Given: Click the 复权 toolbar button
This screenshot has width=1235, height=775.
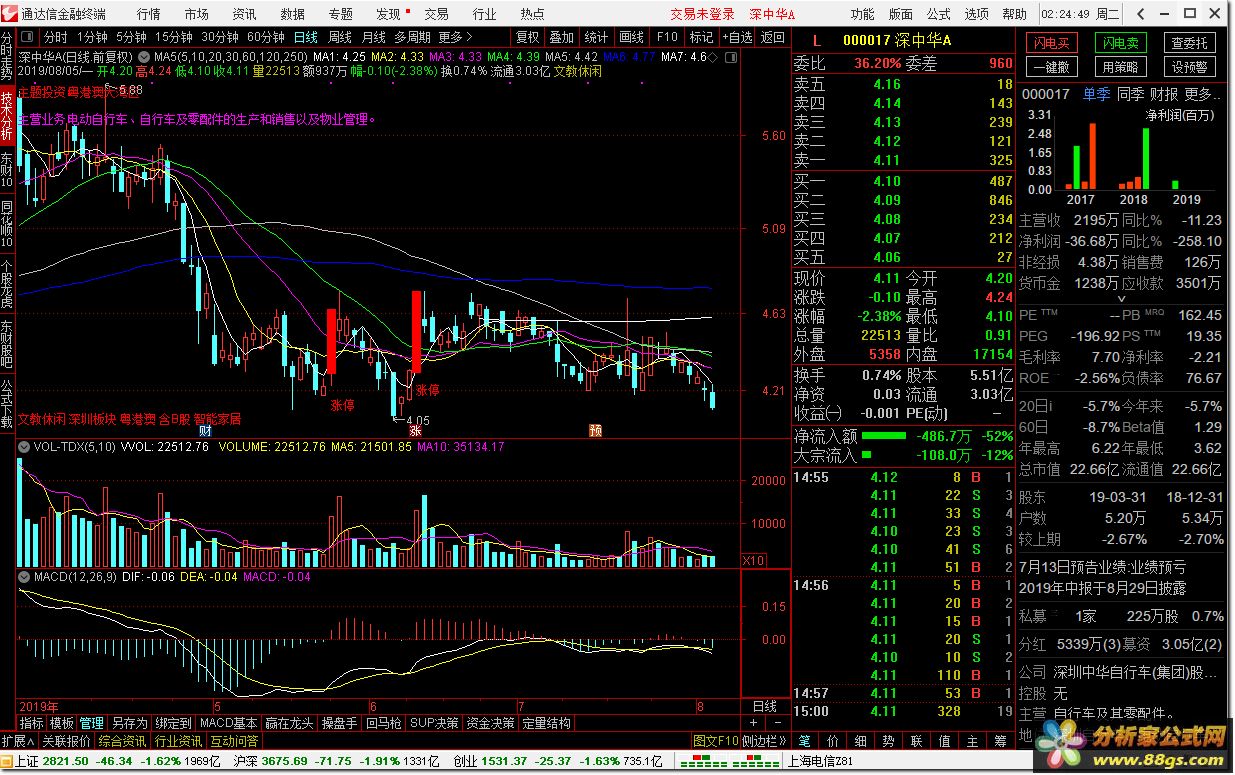Looking at the screenshot, I should [527, 37].
